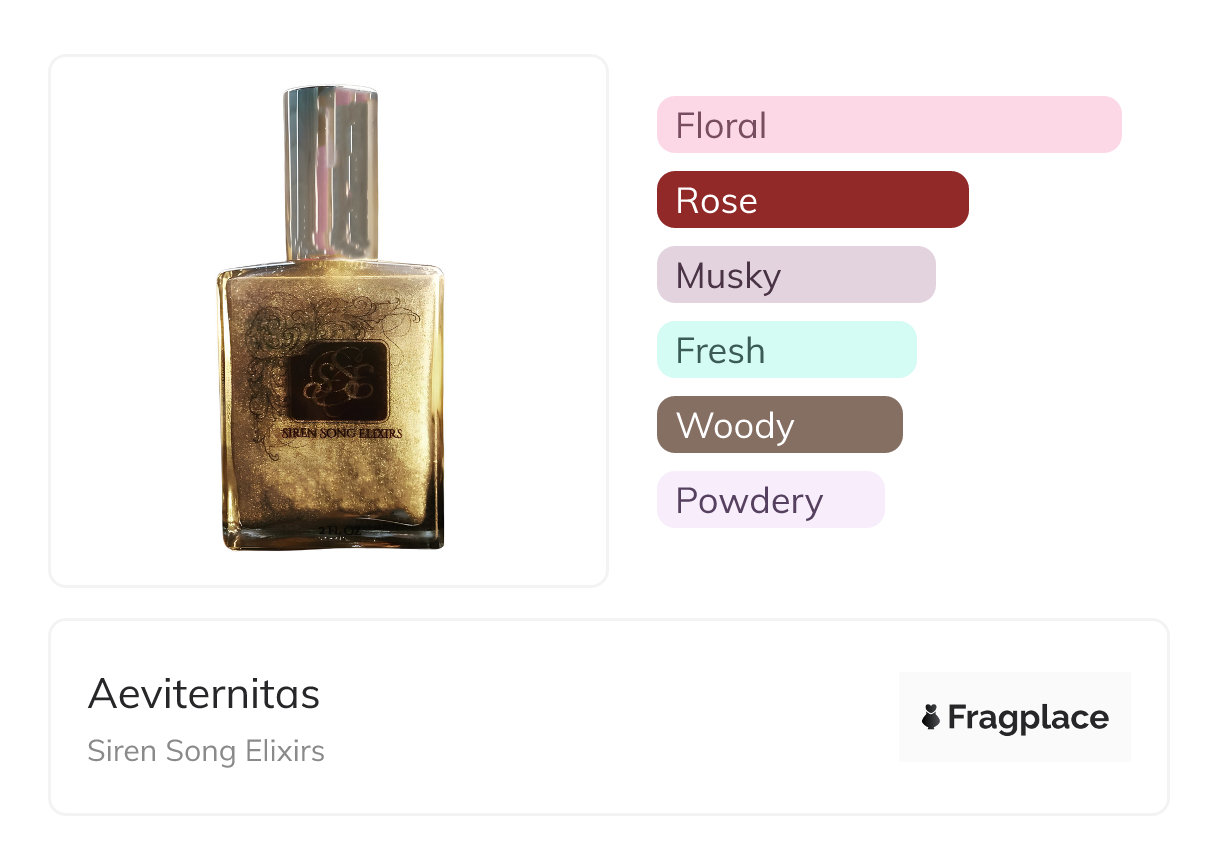Pick the mint green Fresh accord bar

[x=786, y=350]
